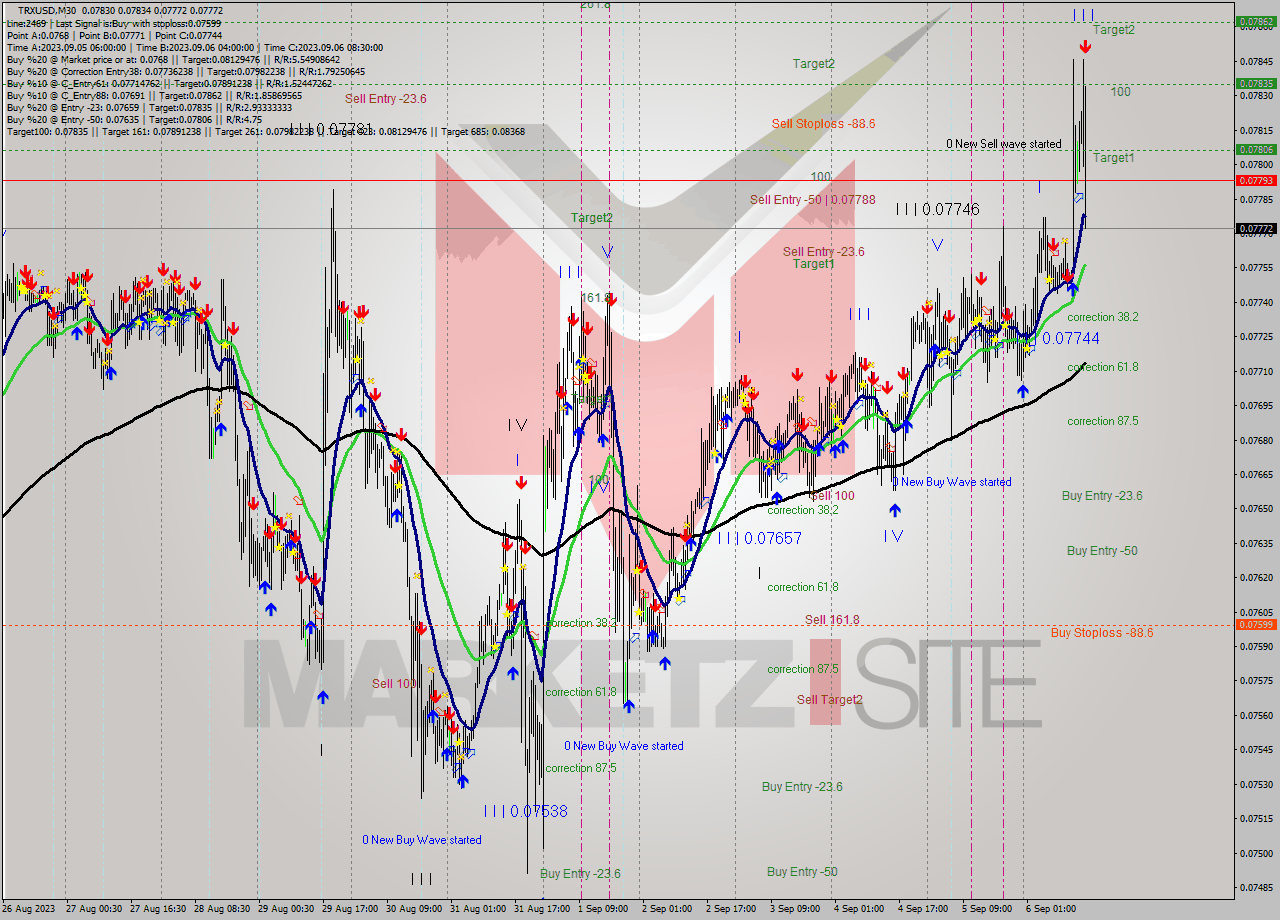Click green 0.07835 price tag on axis
1280x920 pixels.
[x=1256, y=84]
